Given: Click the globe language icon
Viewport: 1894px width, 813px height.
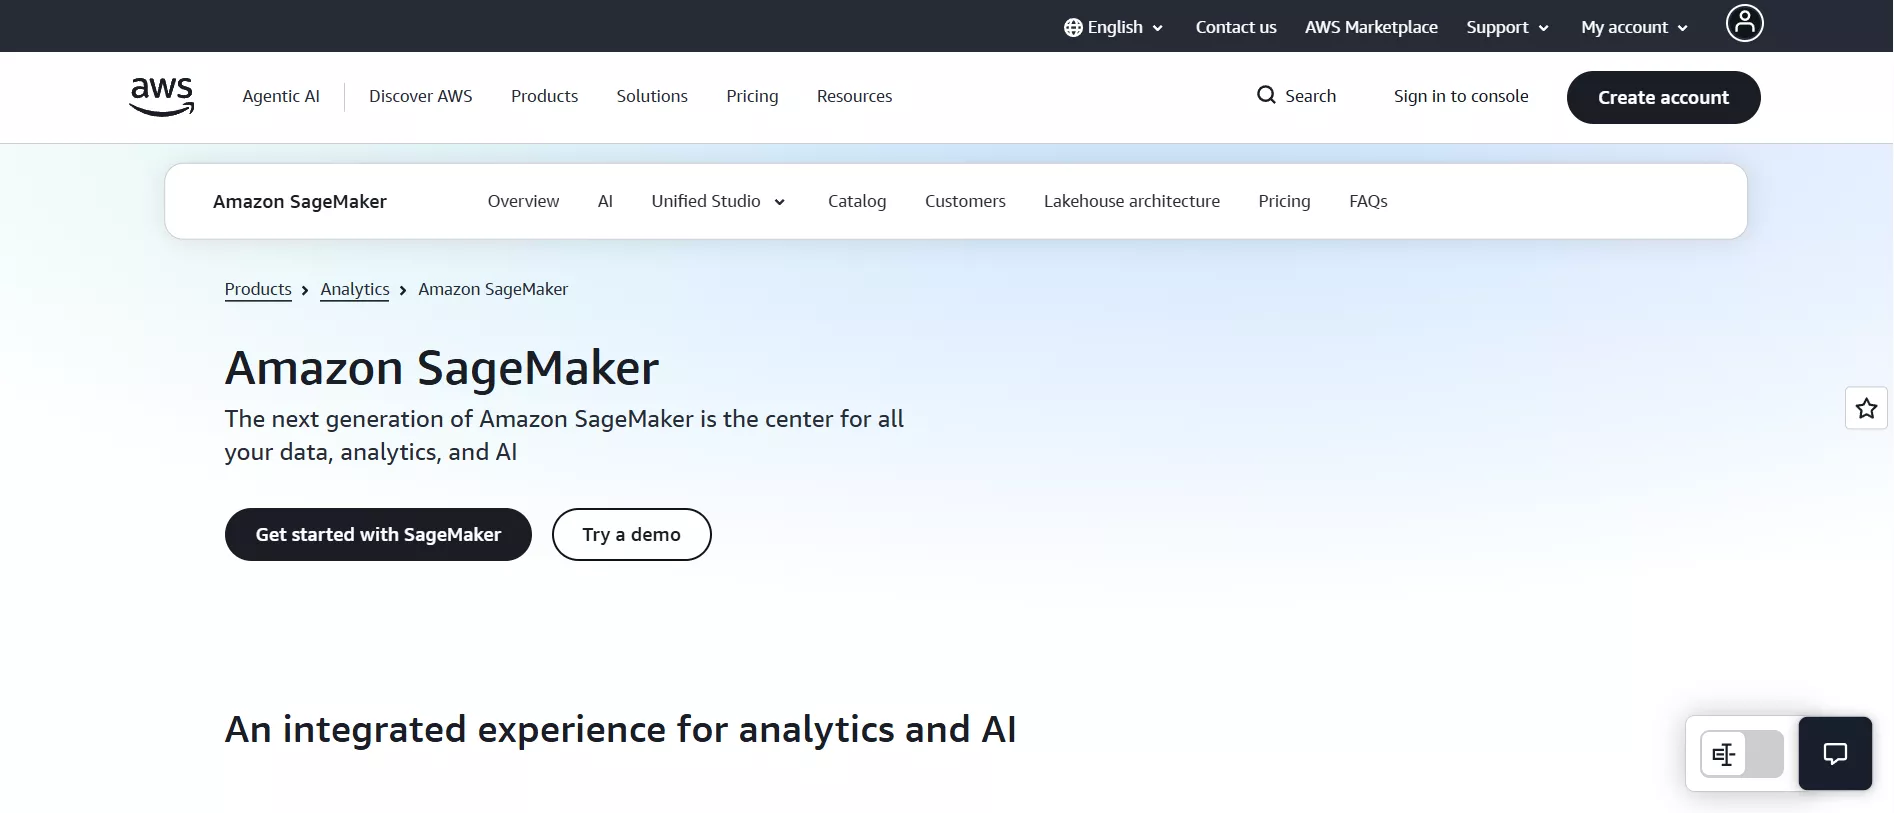Looking at the screenshot, I should 1073,28.
